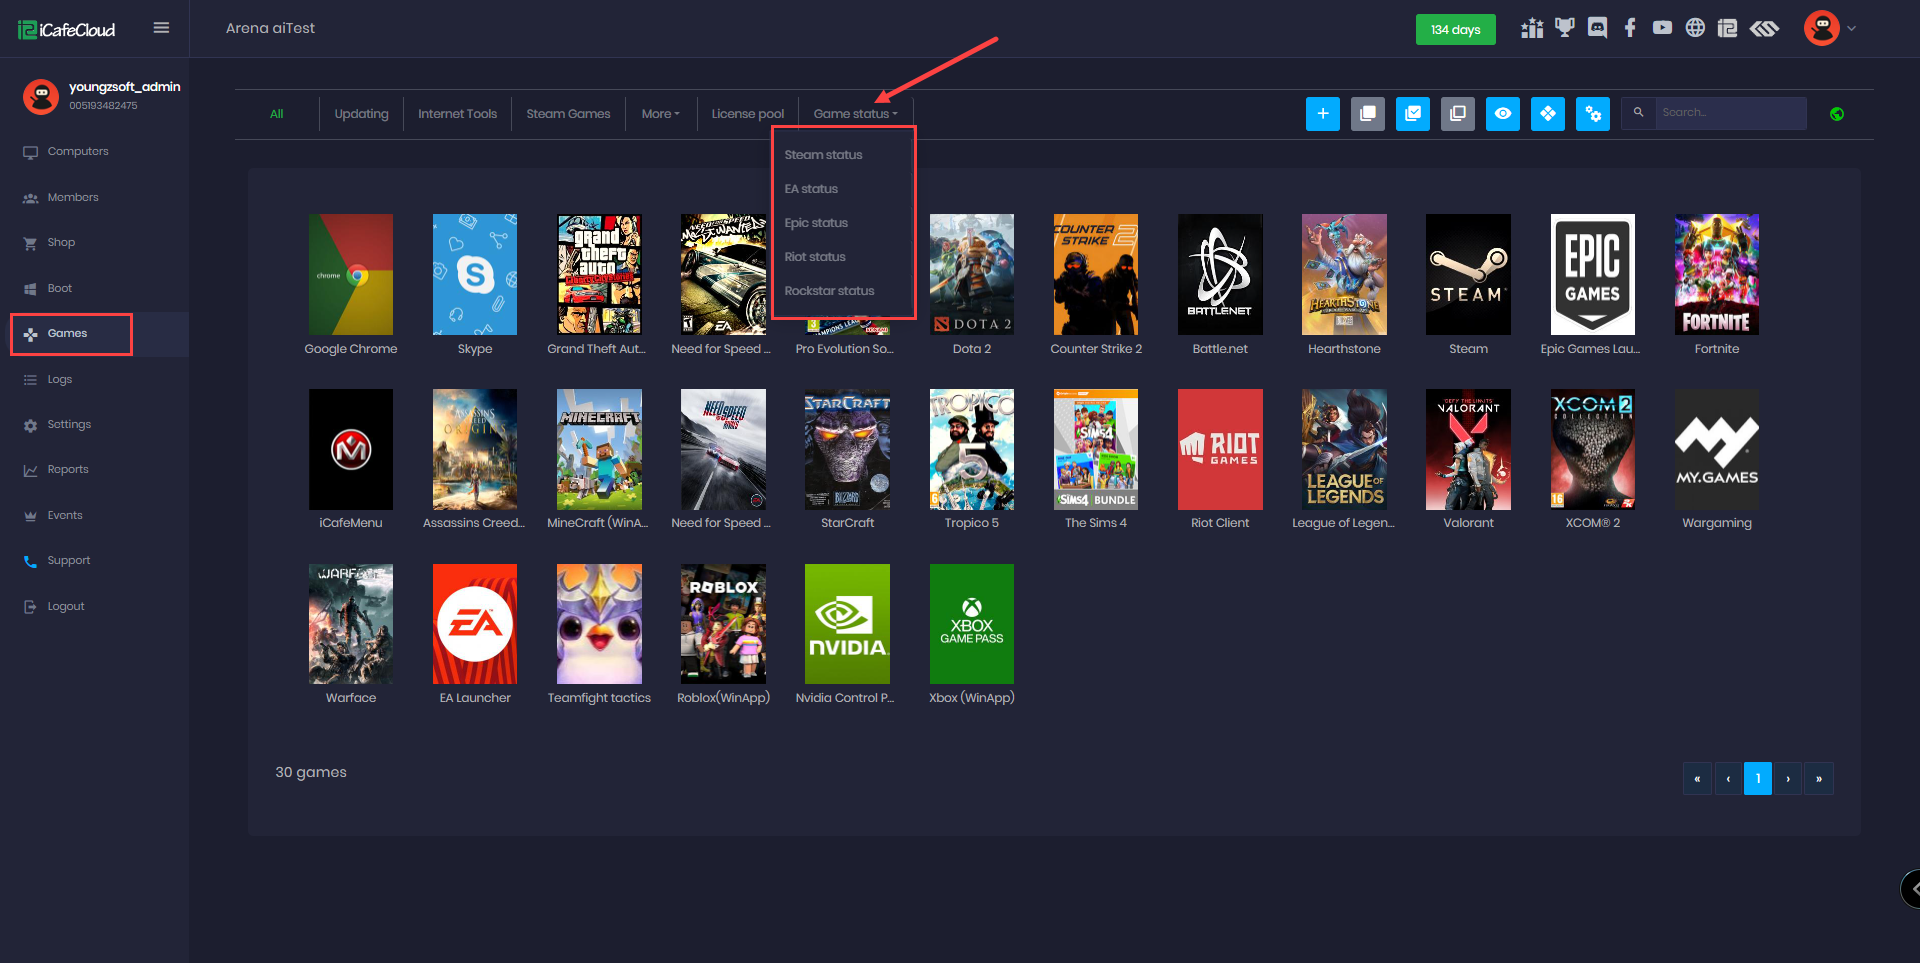1920x963 pixels.
Task: Toggle the hamburger sidebar menu icon
Action: 161,28
